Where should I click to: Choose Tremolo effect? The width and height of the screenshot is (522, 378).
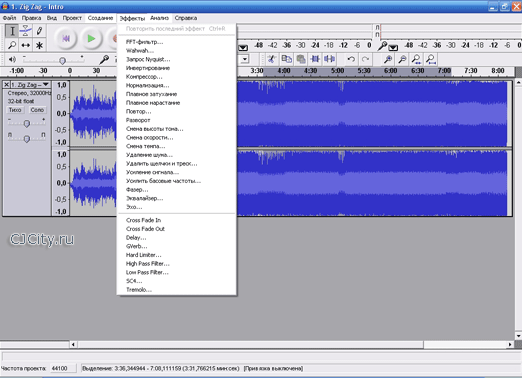tap(177, 290)
